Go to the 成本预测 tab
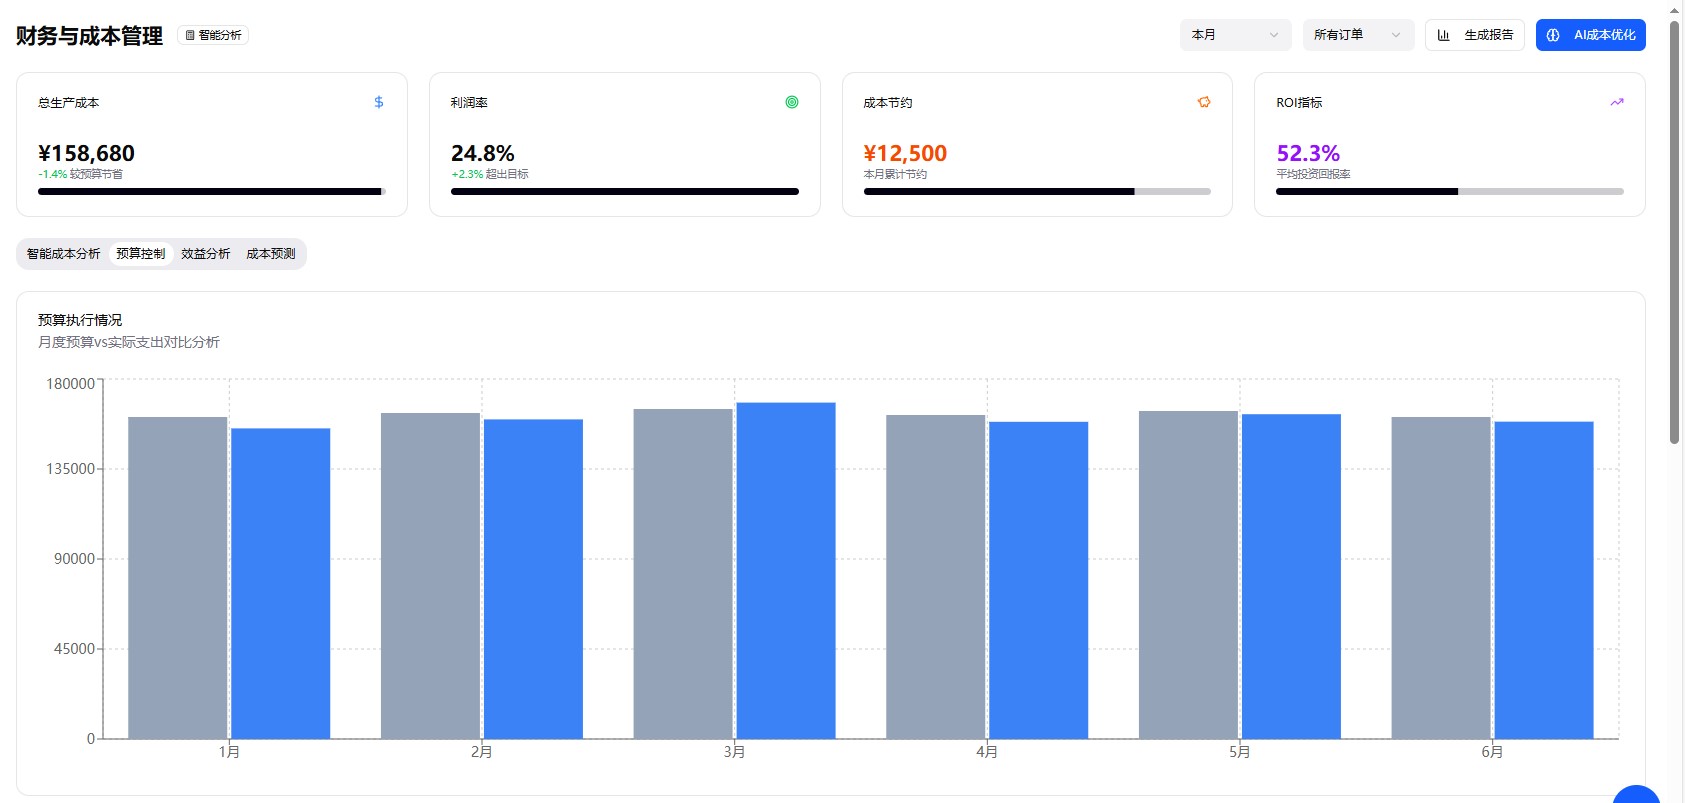1685x803 pixels. click(271, 254)
